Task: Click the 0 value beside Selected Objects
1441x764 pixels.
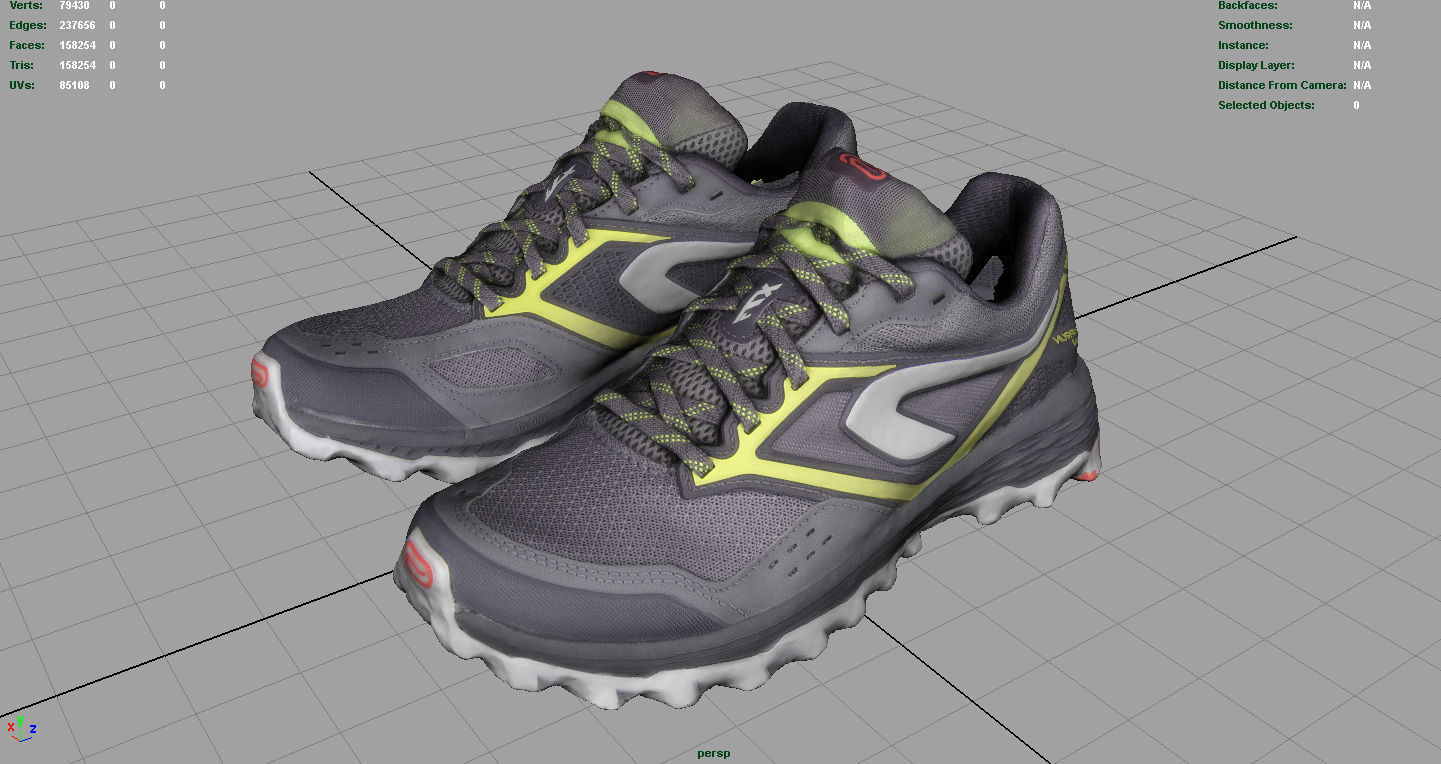Action: (x=1356, y=105)
